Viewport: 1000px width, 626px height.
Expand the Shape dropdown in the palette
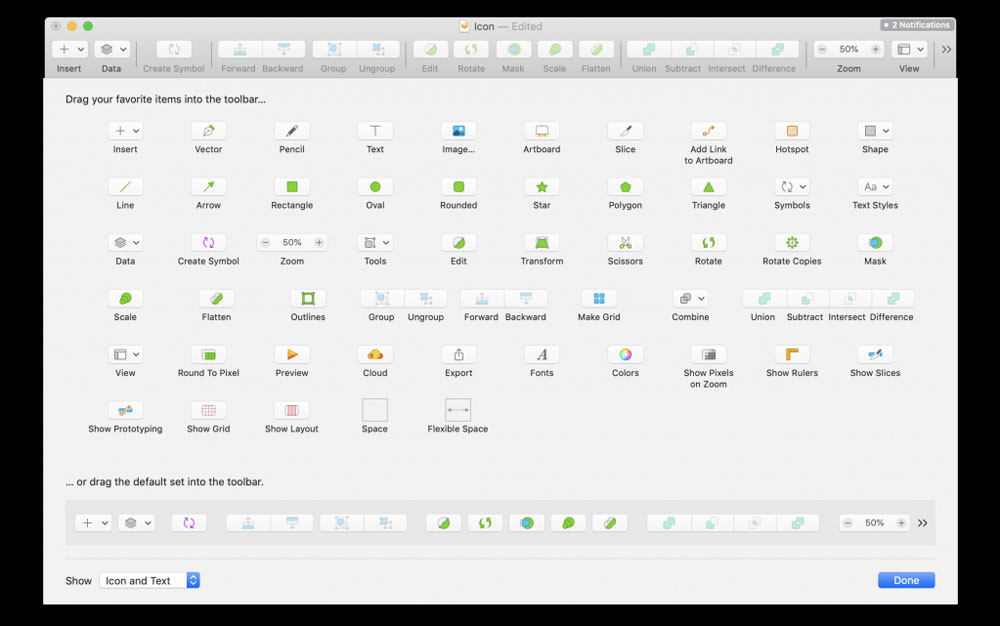click(x=875, y=131)
